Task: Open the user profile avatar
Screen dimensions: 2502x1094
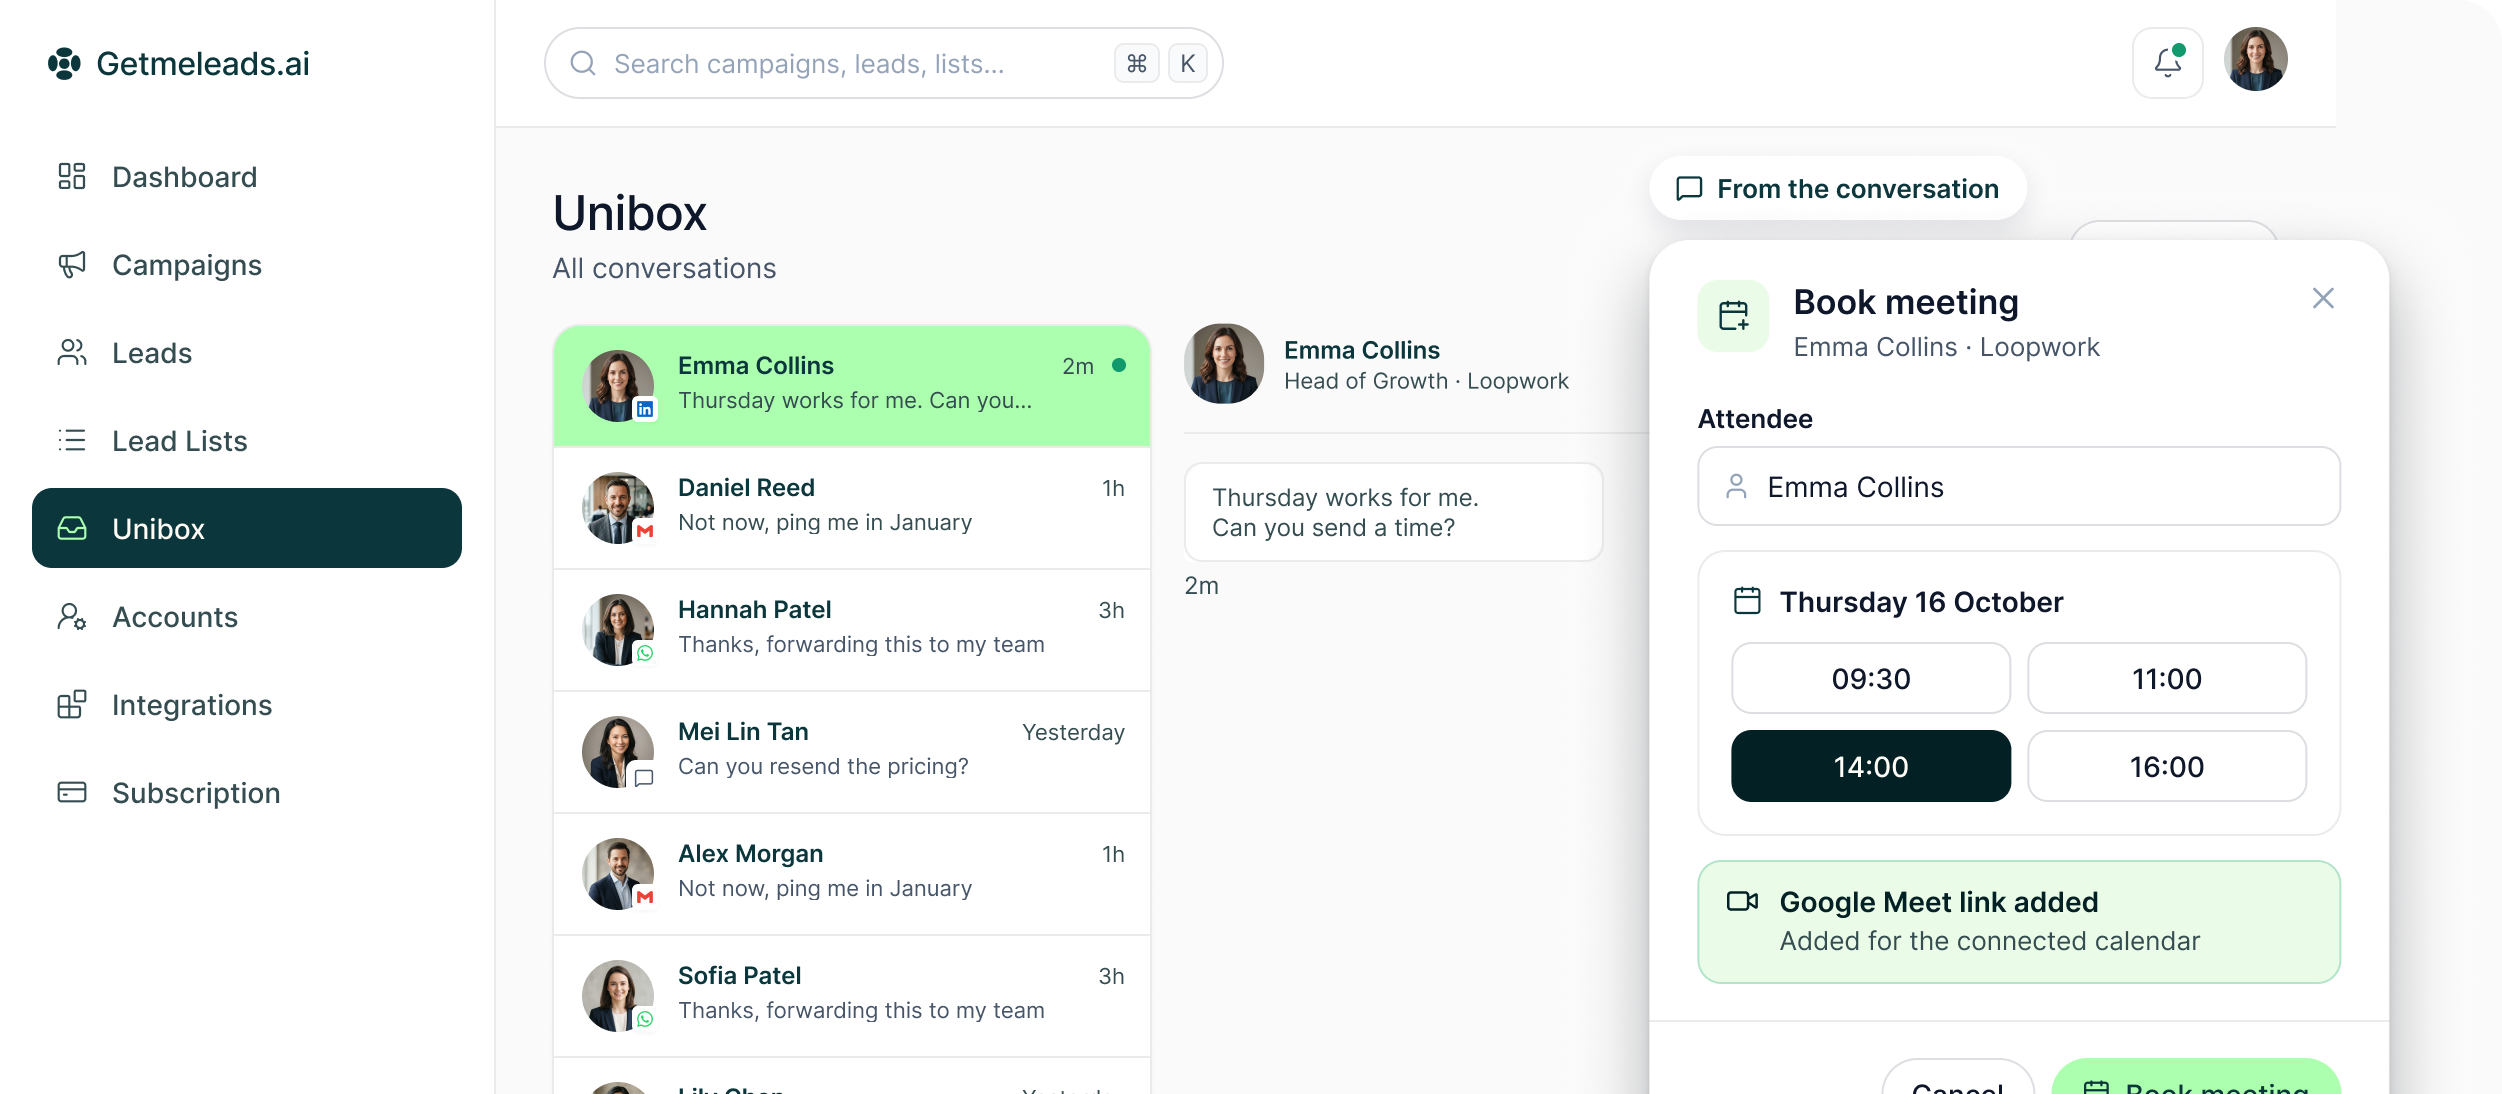Action: (2256, 59)
